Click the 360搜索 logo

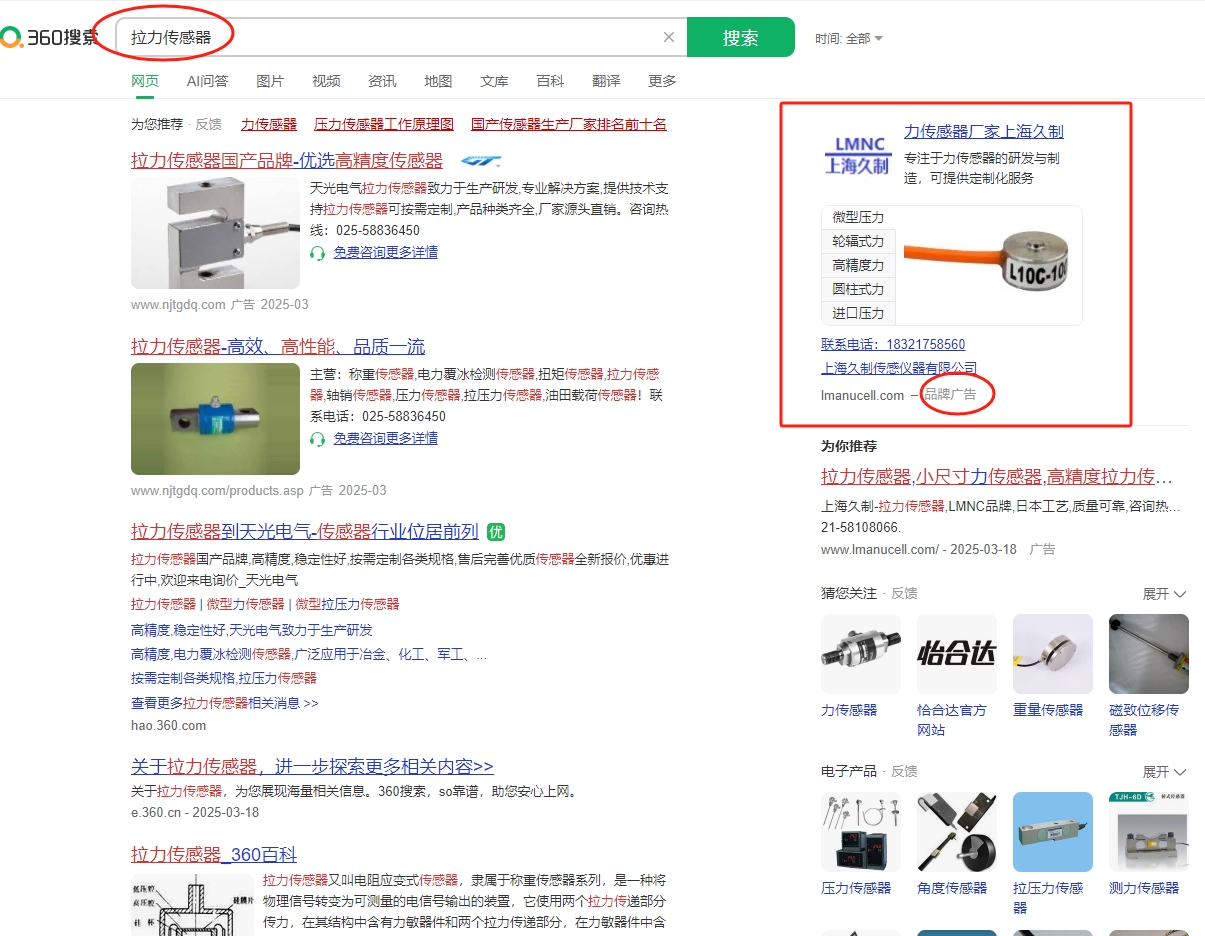click(x=50, y=38)
